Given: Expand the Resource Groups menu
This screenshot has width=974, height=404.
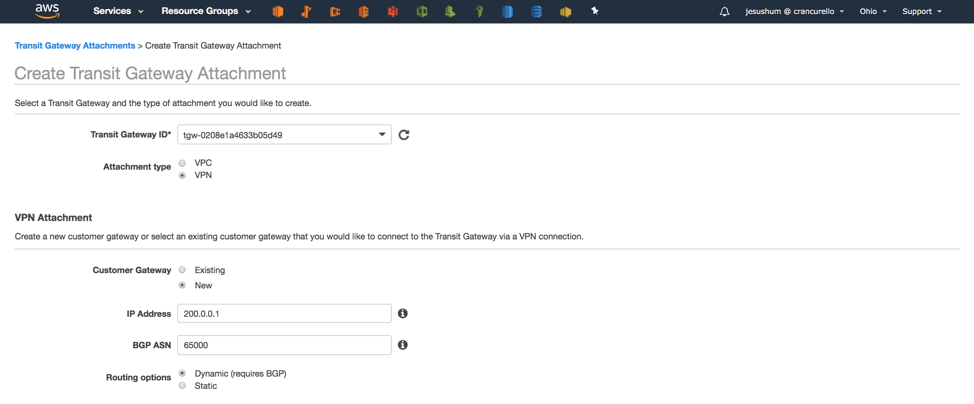Looking at the screenshot, I should pos(206,11).
